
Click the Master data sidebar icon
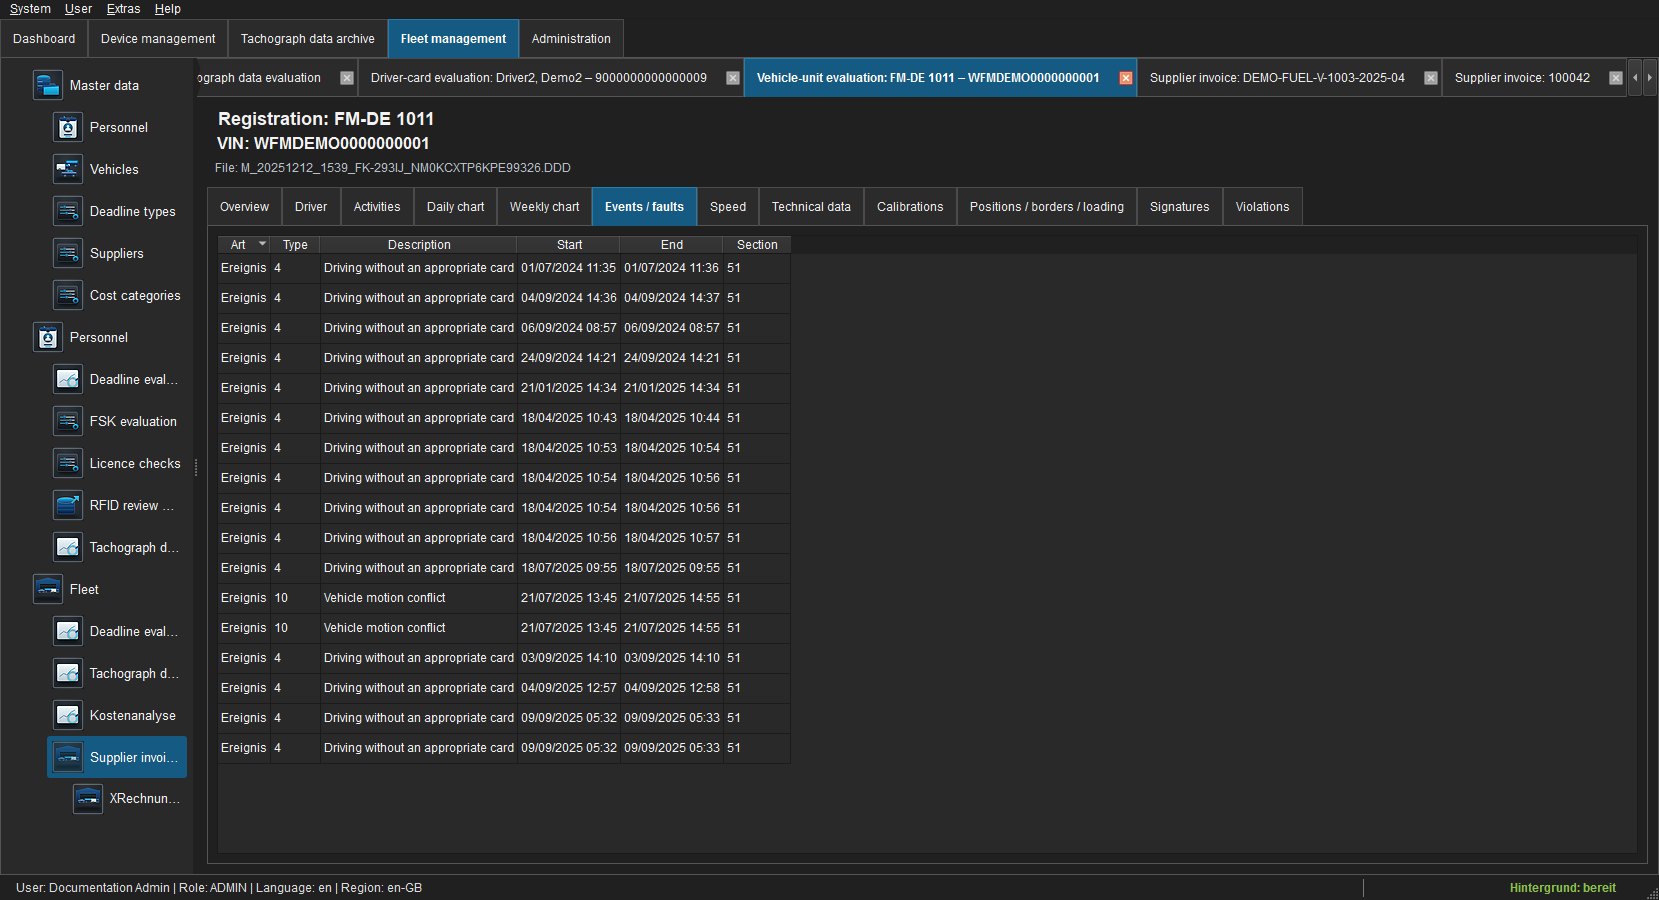[x=48, y=85]
